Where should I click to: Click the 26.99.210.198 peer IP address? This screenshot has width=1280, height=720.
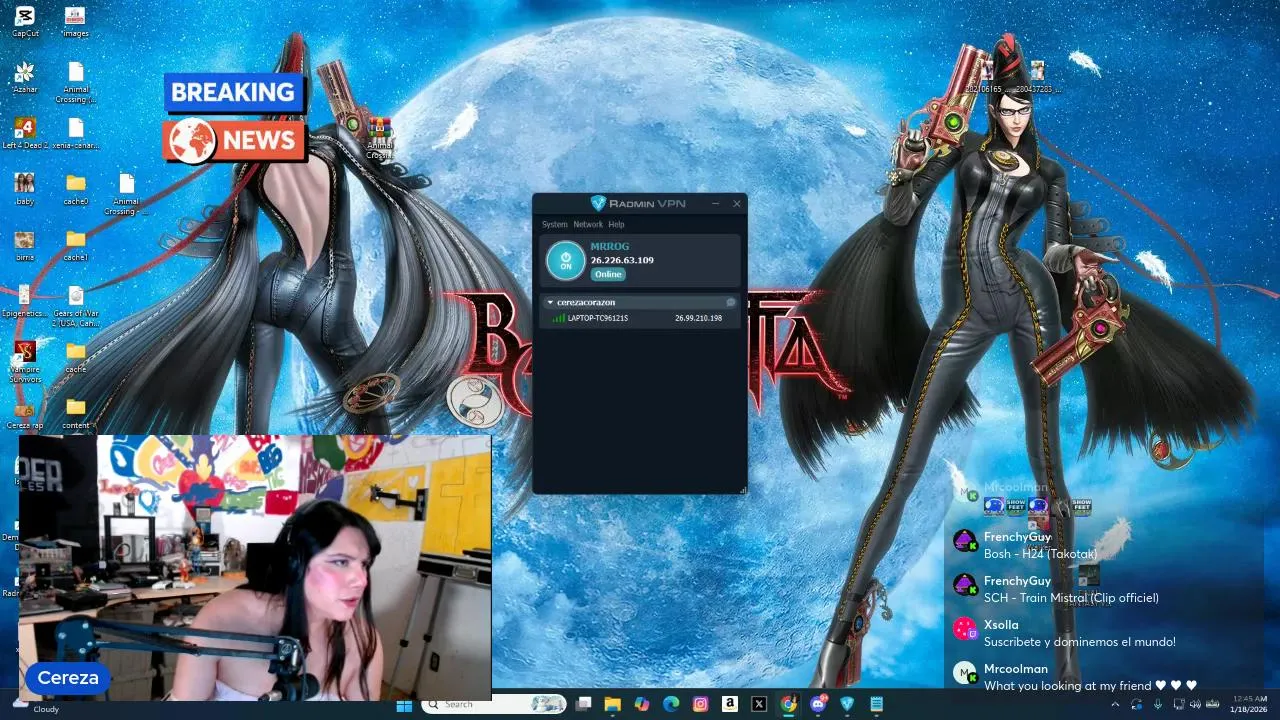[x=698, y=318]
